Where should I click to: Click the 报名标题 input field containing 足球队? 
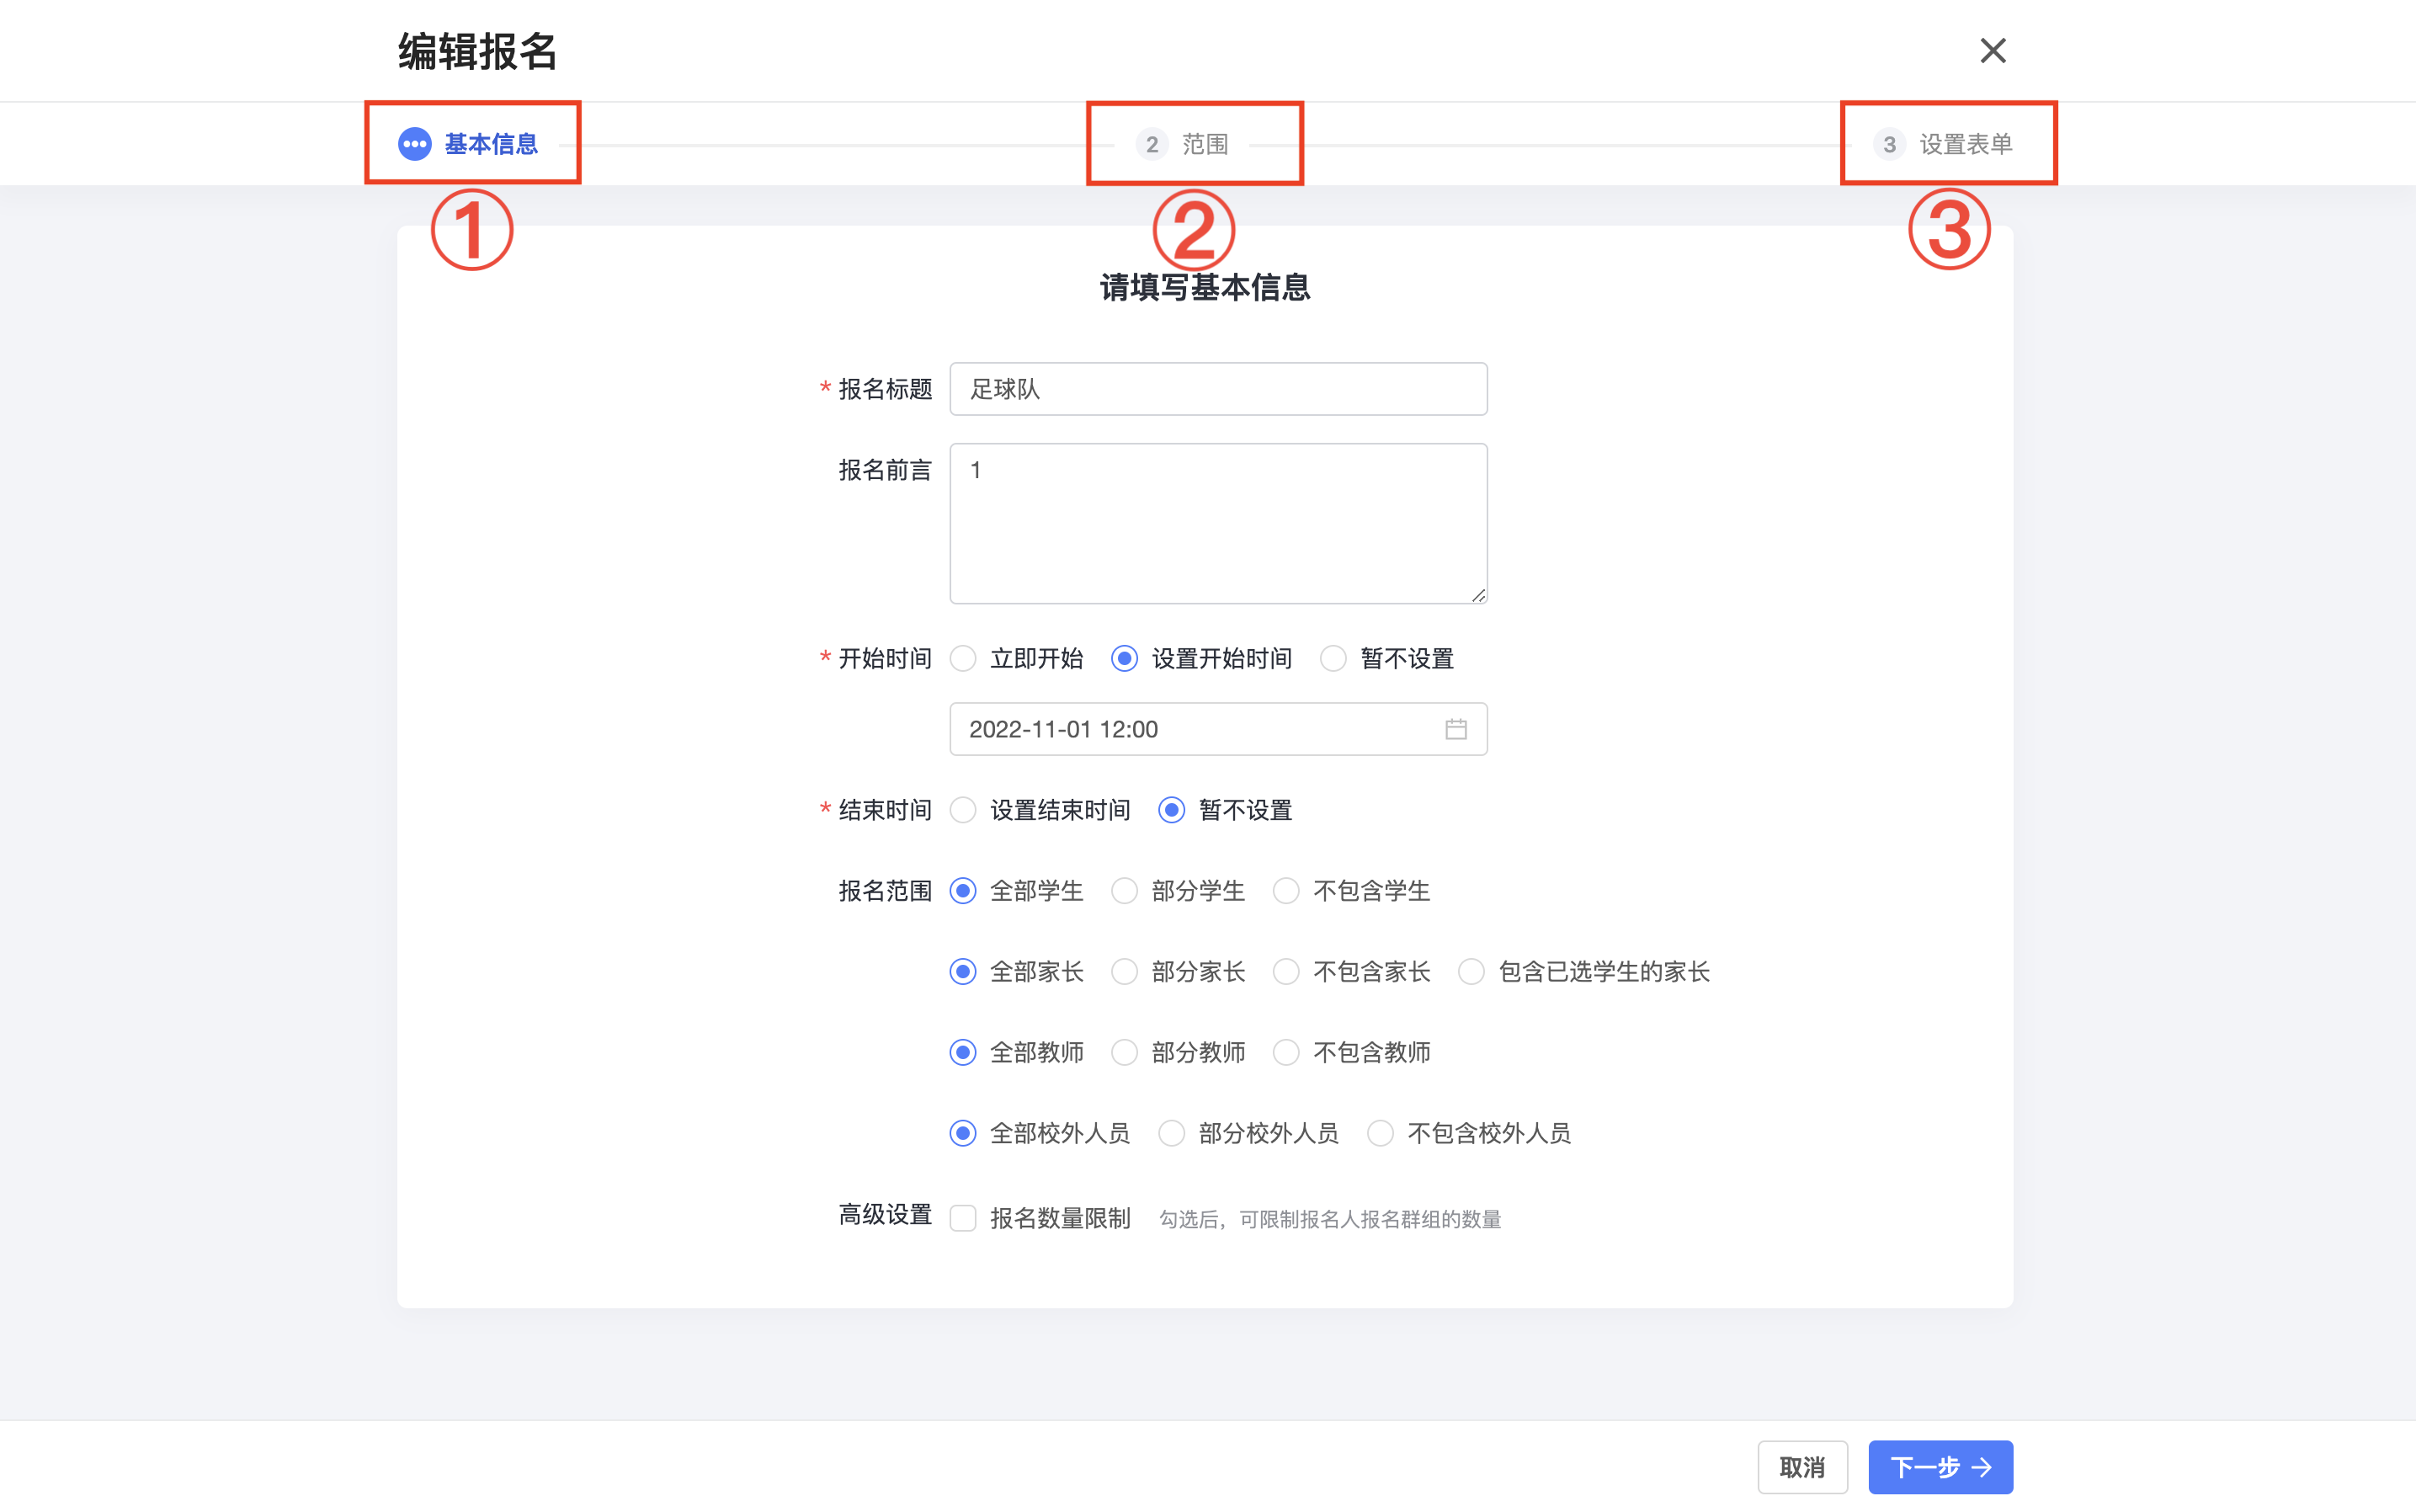(x=1218, y=389)
